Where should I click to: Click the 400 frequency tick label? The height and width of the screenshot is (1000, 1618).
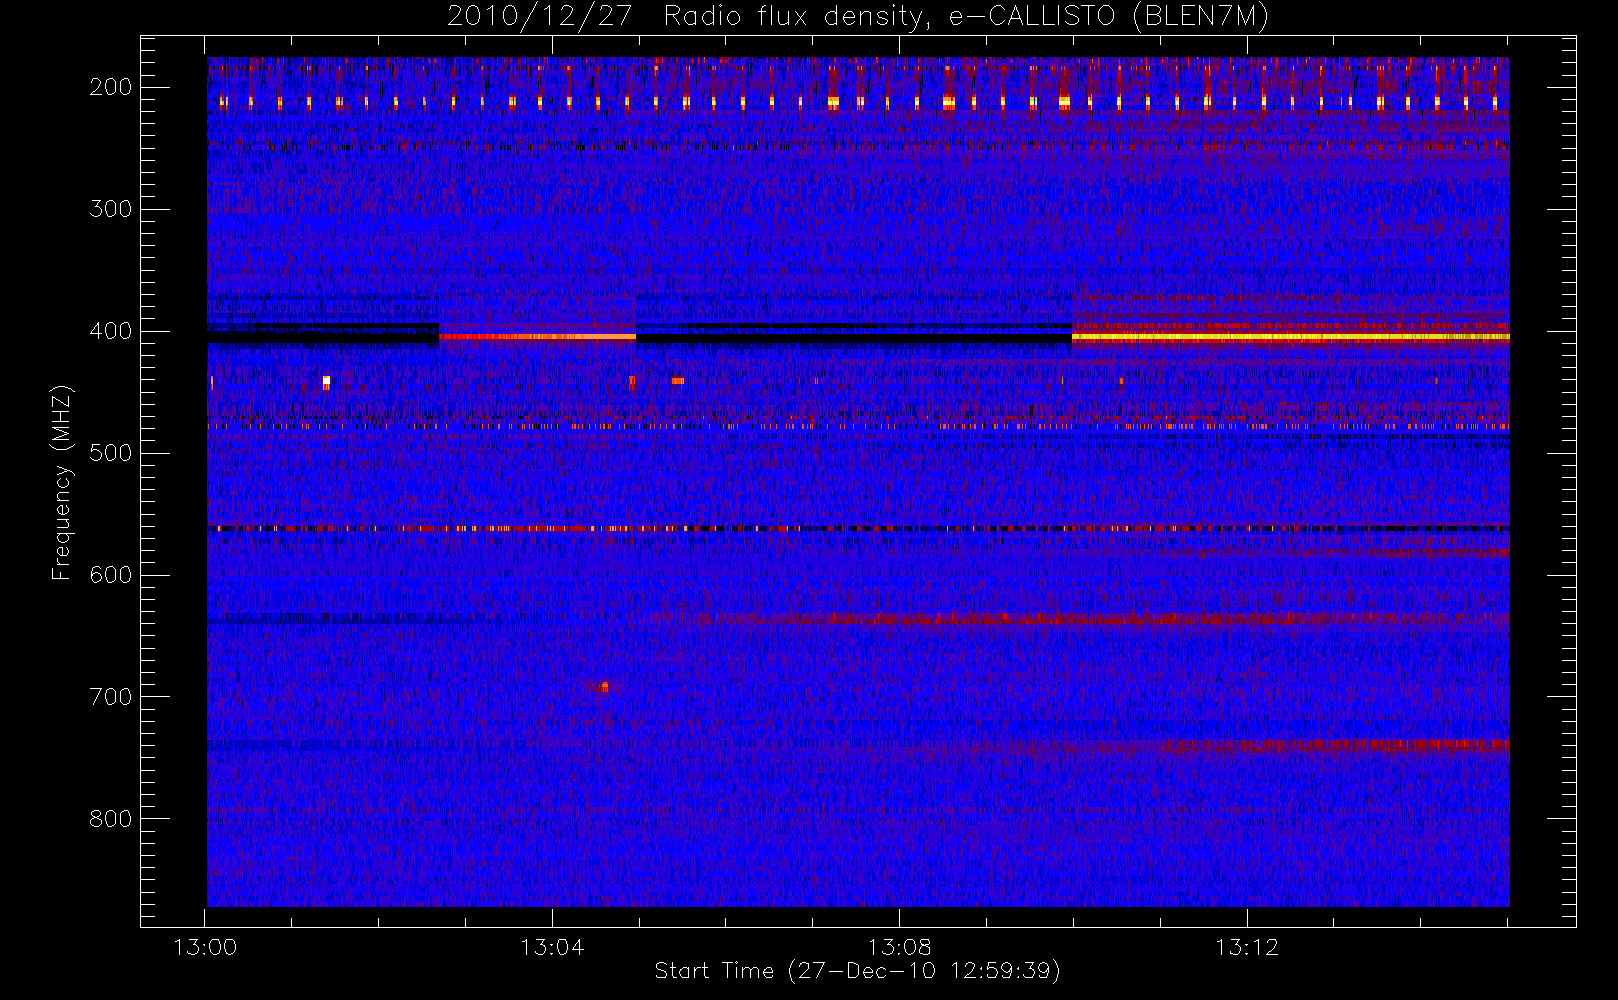[110, 331]
